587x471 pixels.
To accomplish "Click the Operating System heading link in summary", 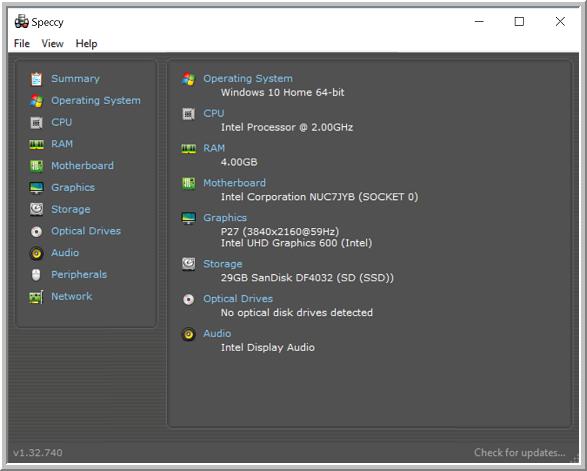I will coord(248,79).
